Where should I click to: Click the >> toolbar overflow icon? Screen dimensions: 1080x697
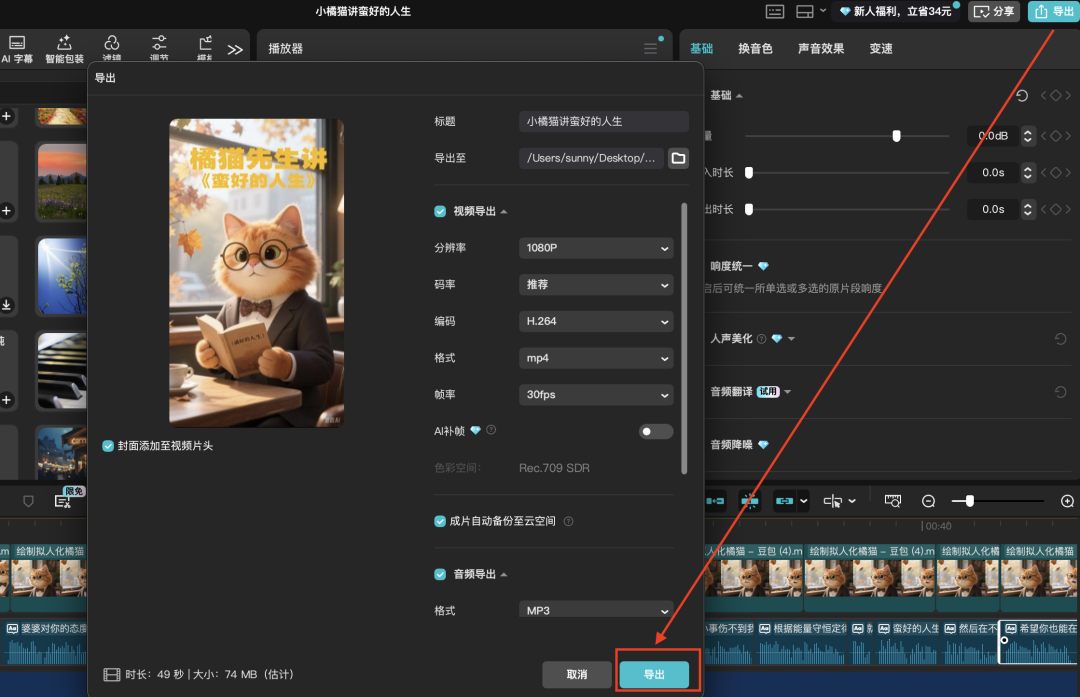(x=235, y=47)
